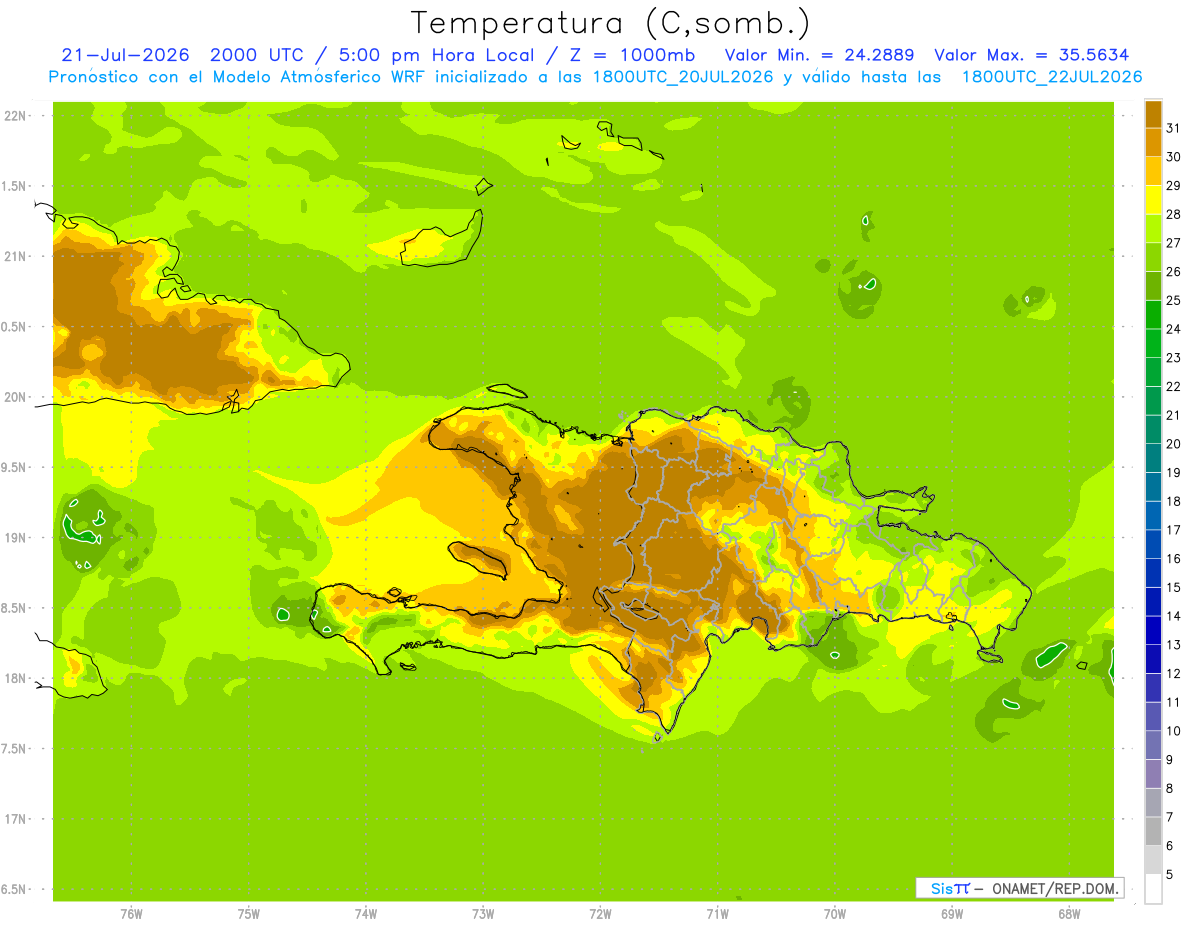
Task: Pick the blue swatch between 17 and 16
Action: pos(1153,544)
